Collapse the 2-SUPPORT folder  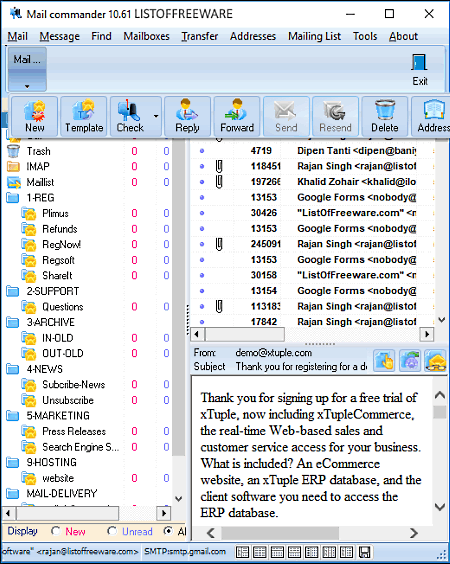click(13, 291)
